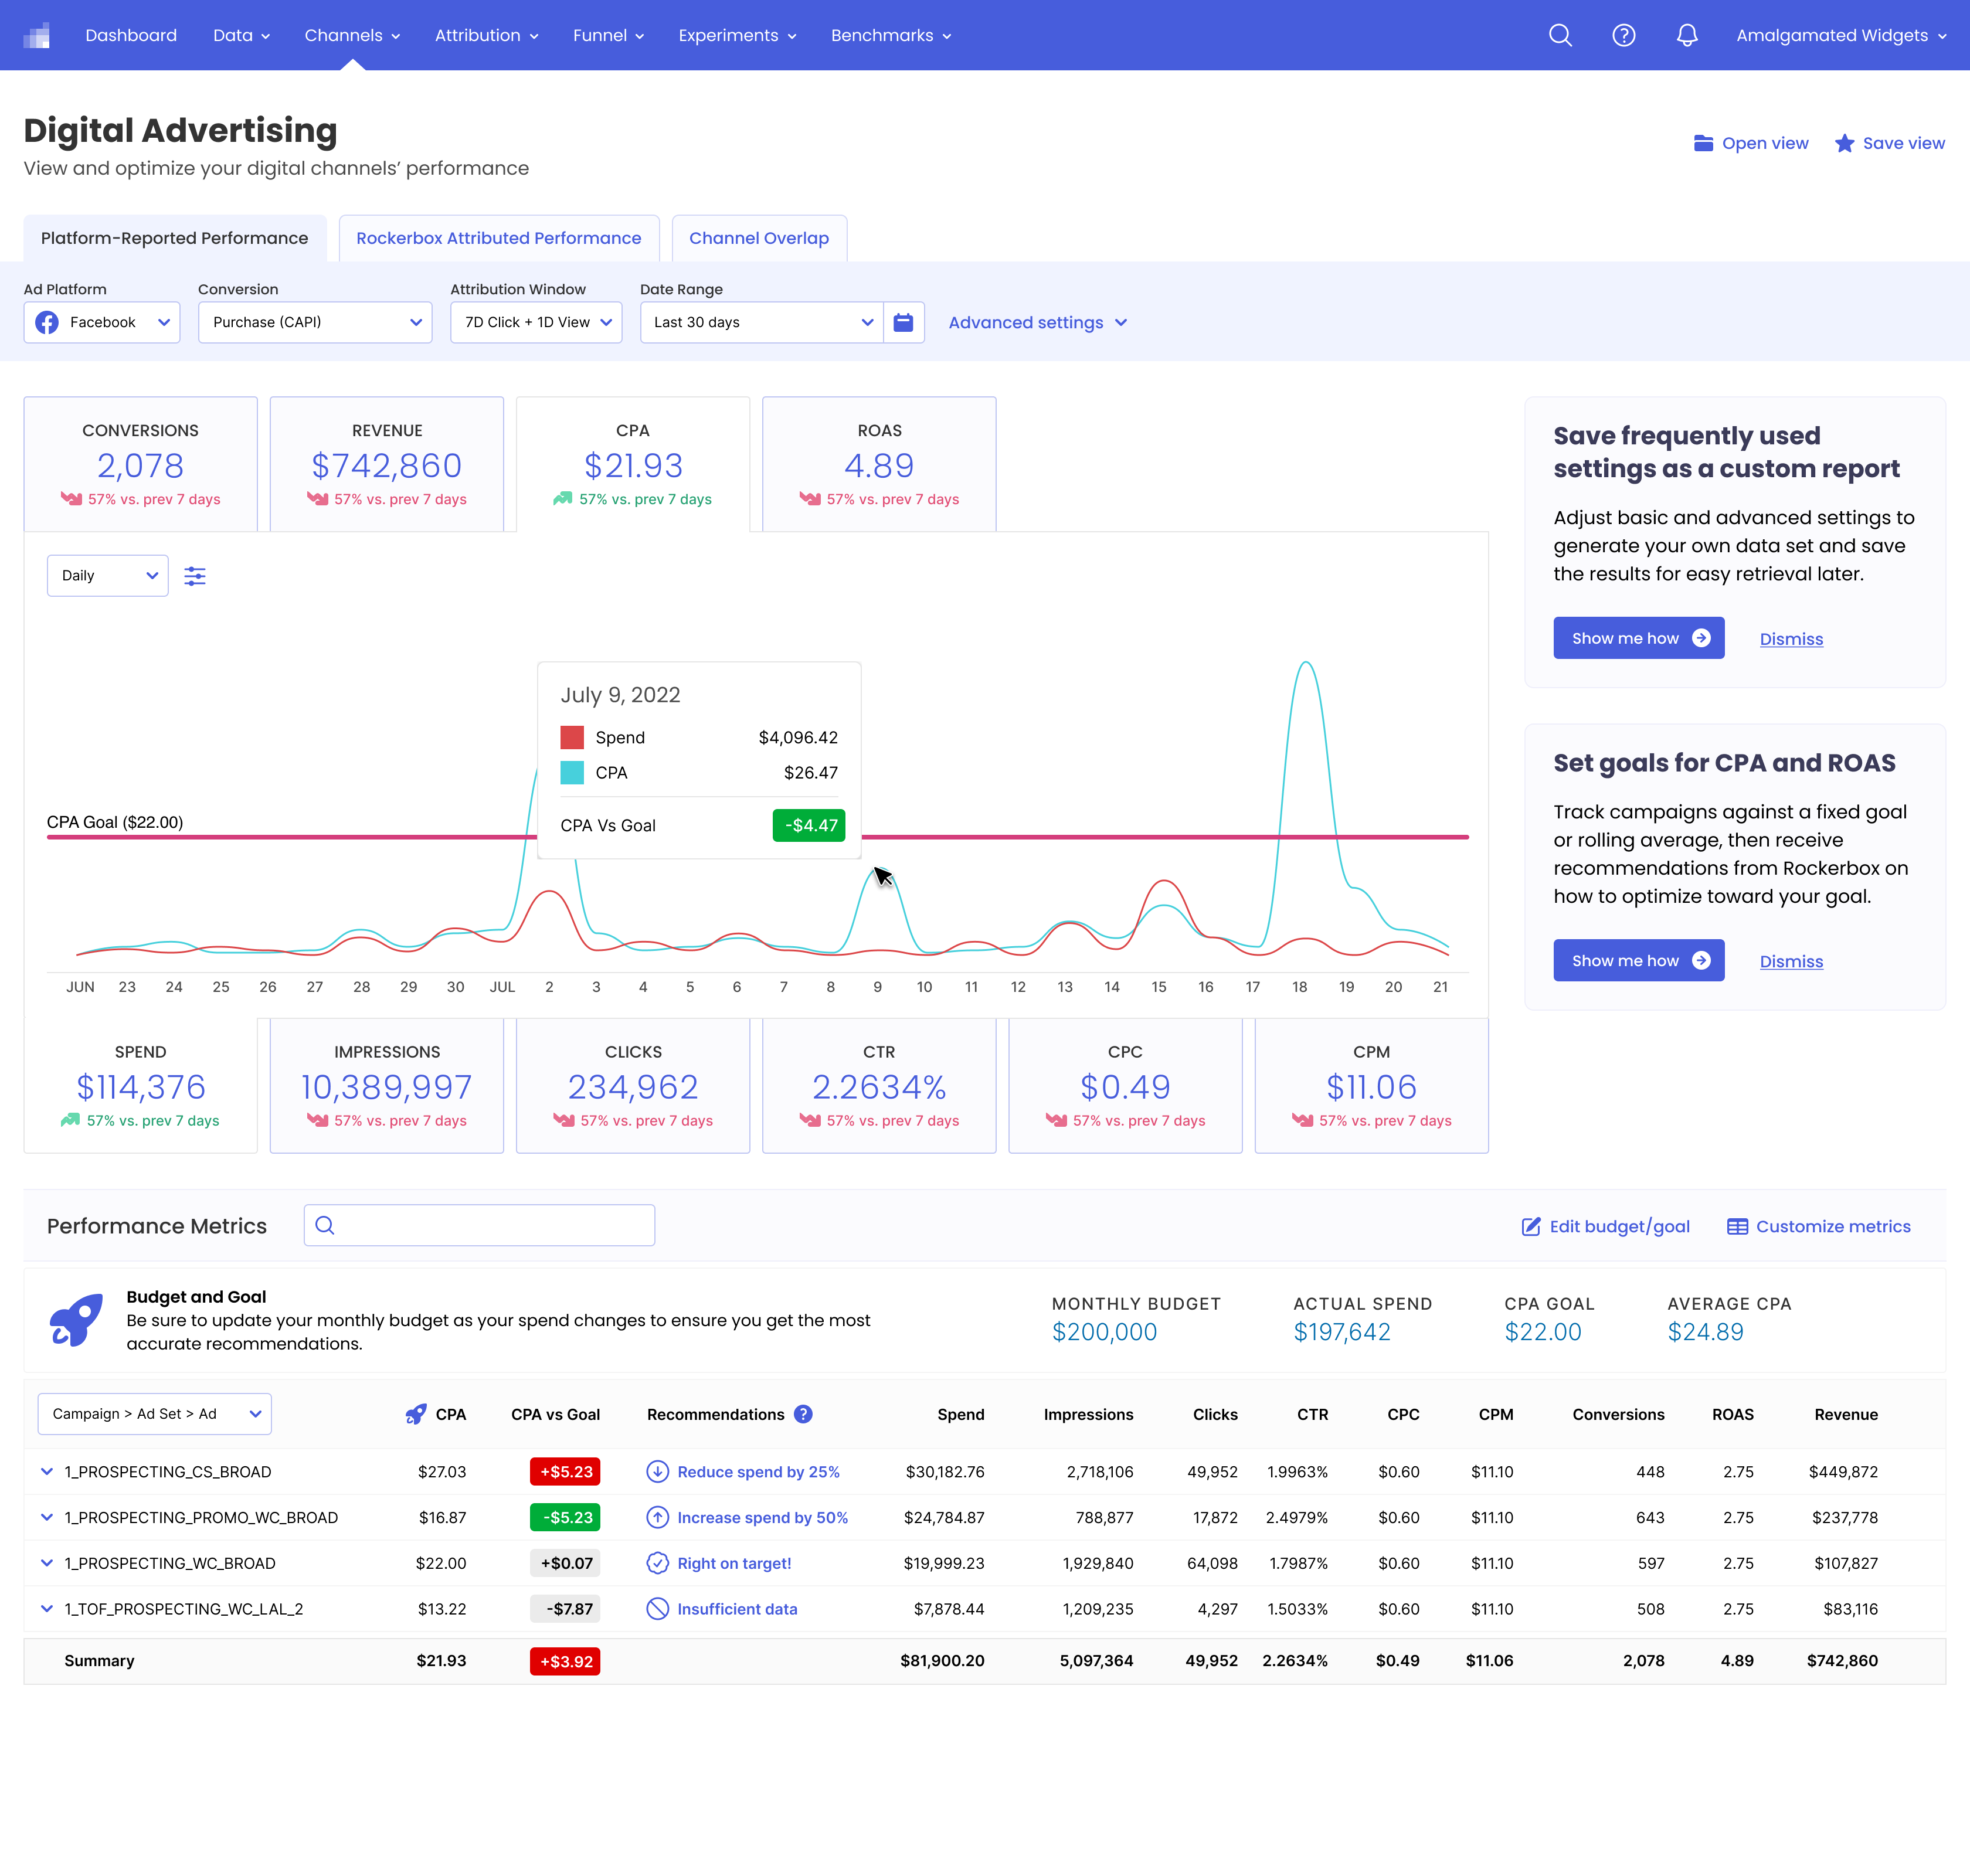Dismiss the CPA and ROAS goals tip
Viewport: 1970px width, 1876px height.
(1791, 961)
